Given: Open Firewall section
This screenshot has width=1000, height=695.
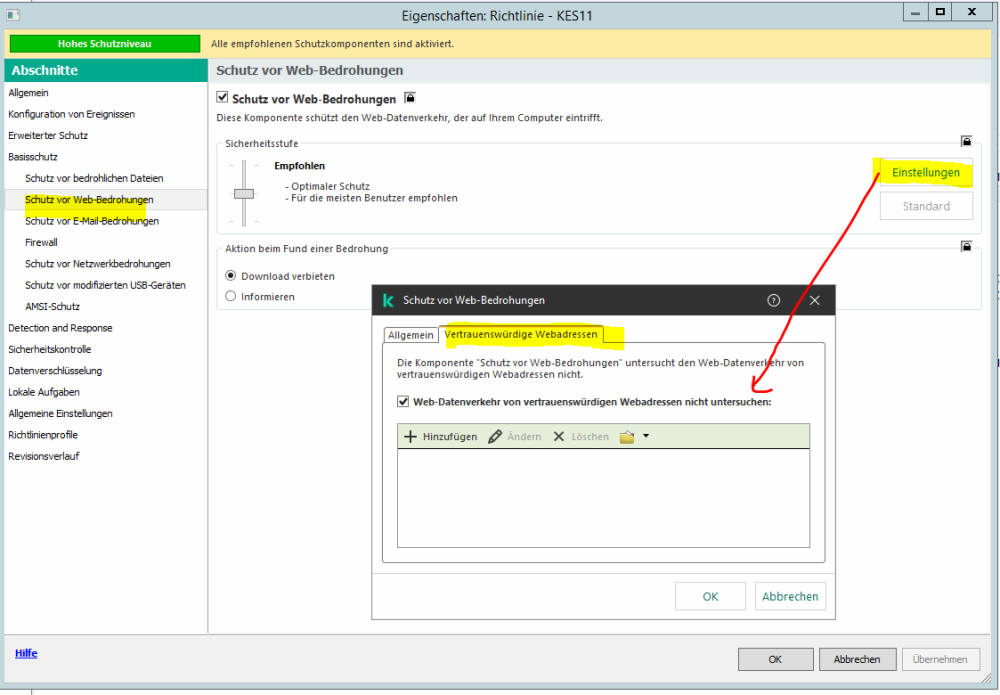Looking at the screenshot, I should coord(41,242).
